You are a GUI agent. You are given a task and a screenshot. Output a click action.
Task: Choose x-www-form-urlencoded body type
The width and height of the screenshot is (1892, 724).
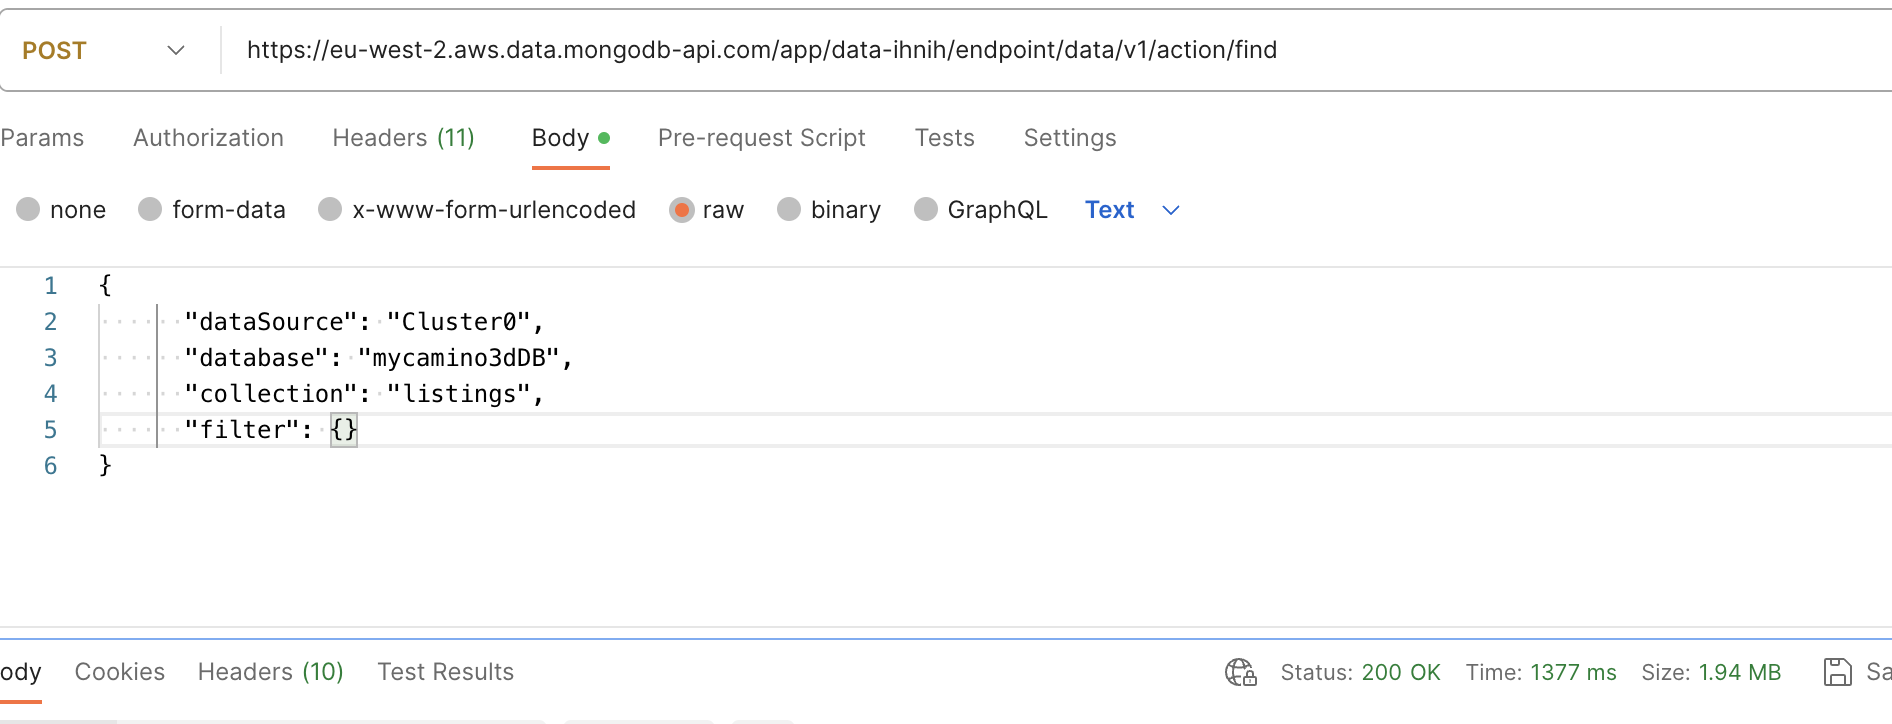[330, 209]
